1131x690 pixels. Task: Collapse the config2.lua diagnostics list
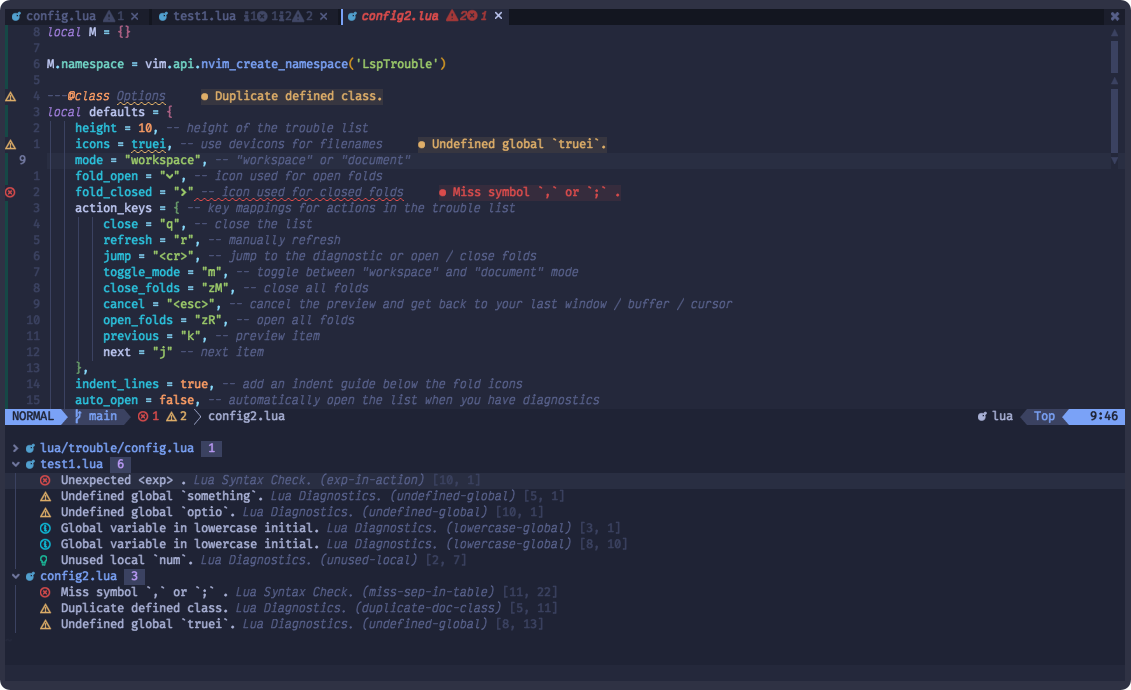tap(14, 575)
